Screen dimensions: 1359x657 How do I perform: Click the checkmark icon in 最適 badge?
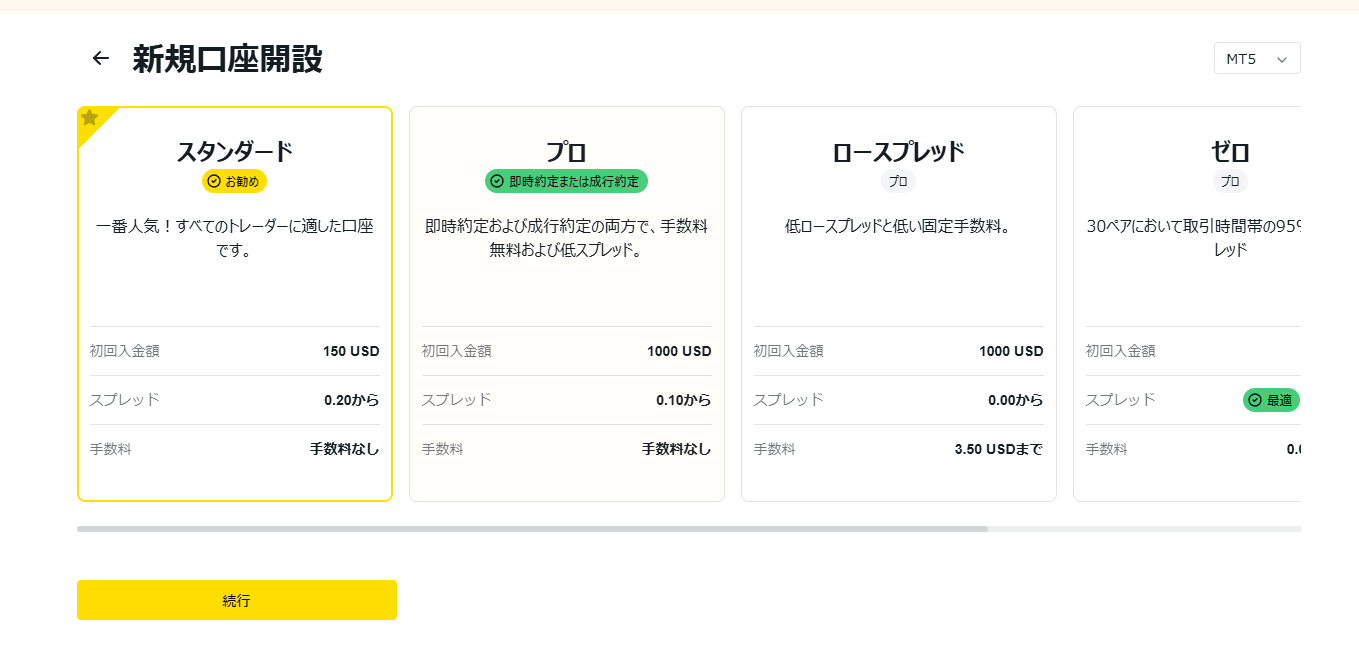1255,400
